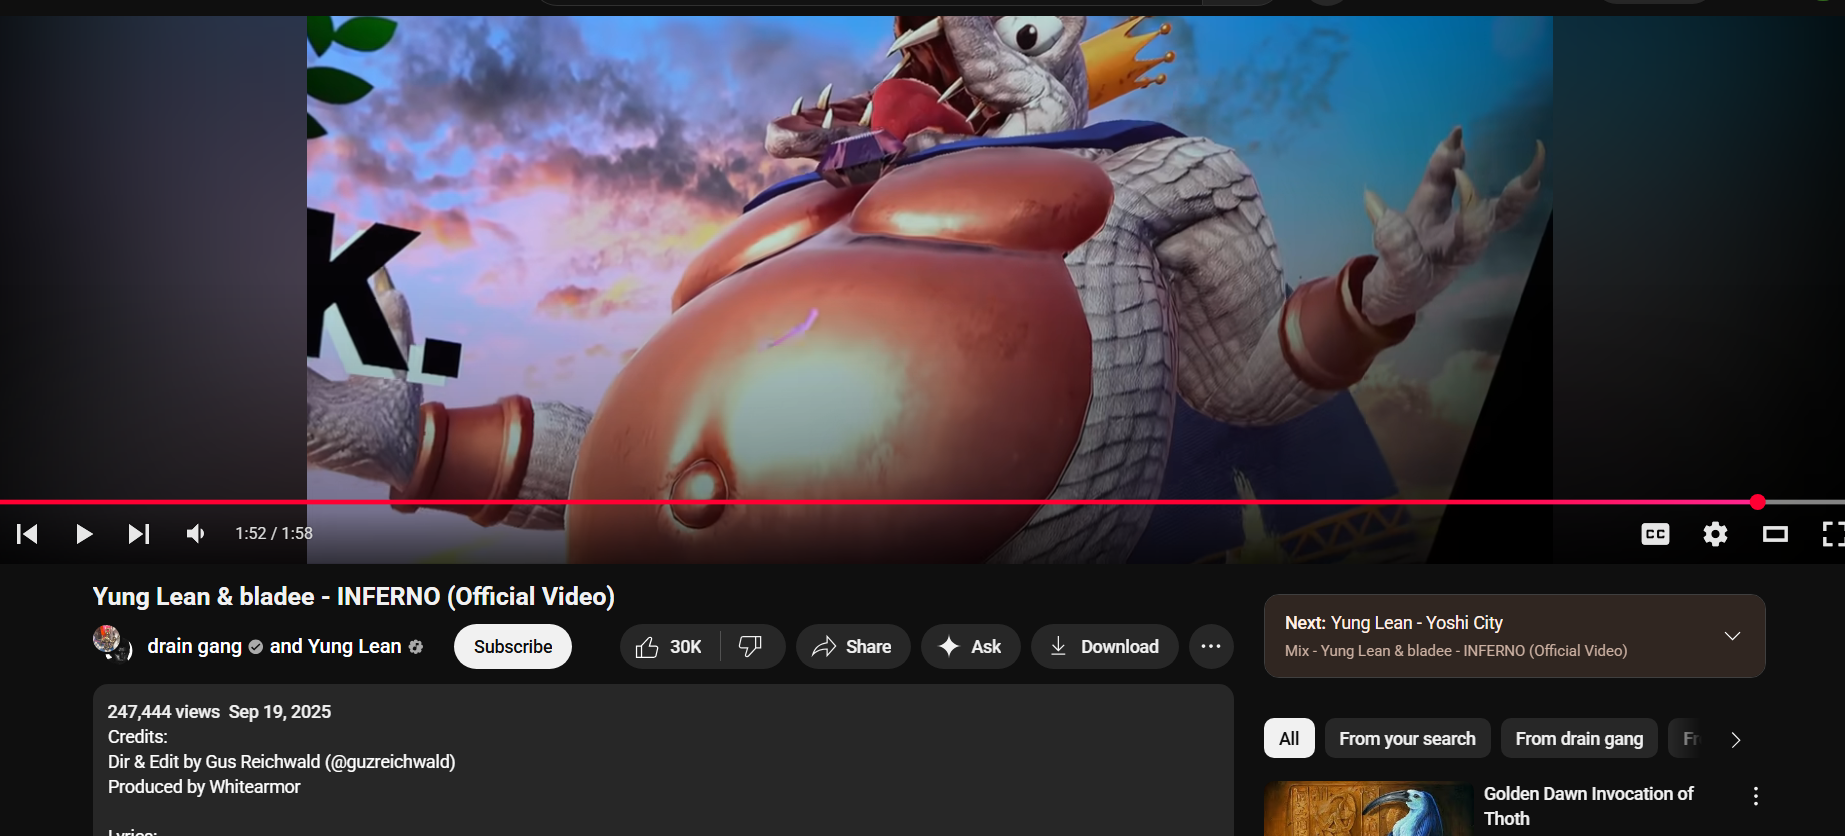Enter full screen mode
Image resolution: width=1845 pixels, height=836 pixels.
pyautogui.click(x=1831, y=534)
